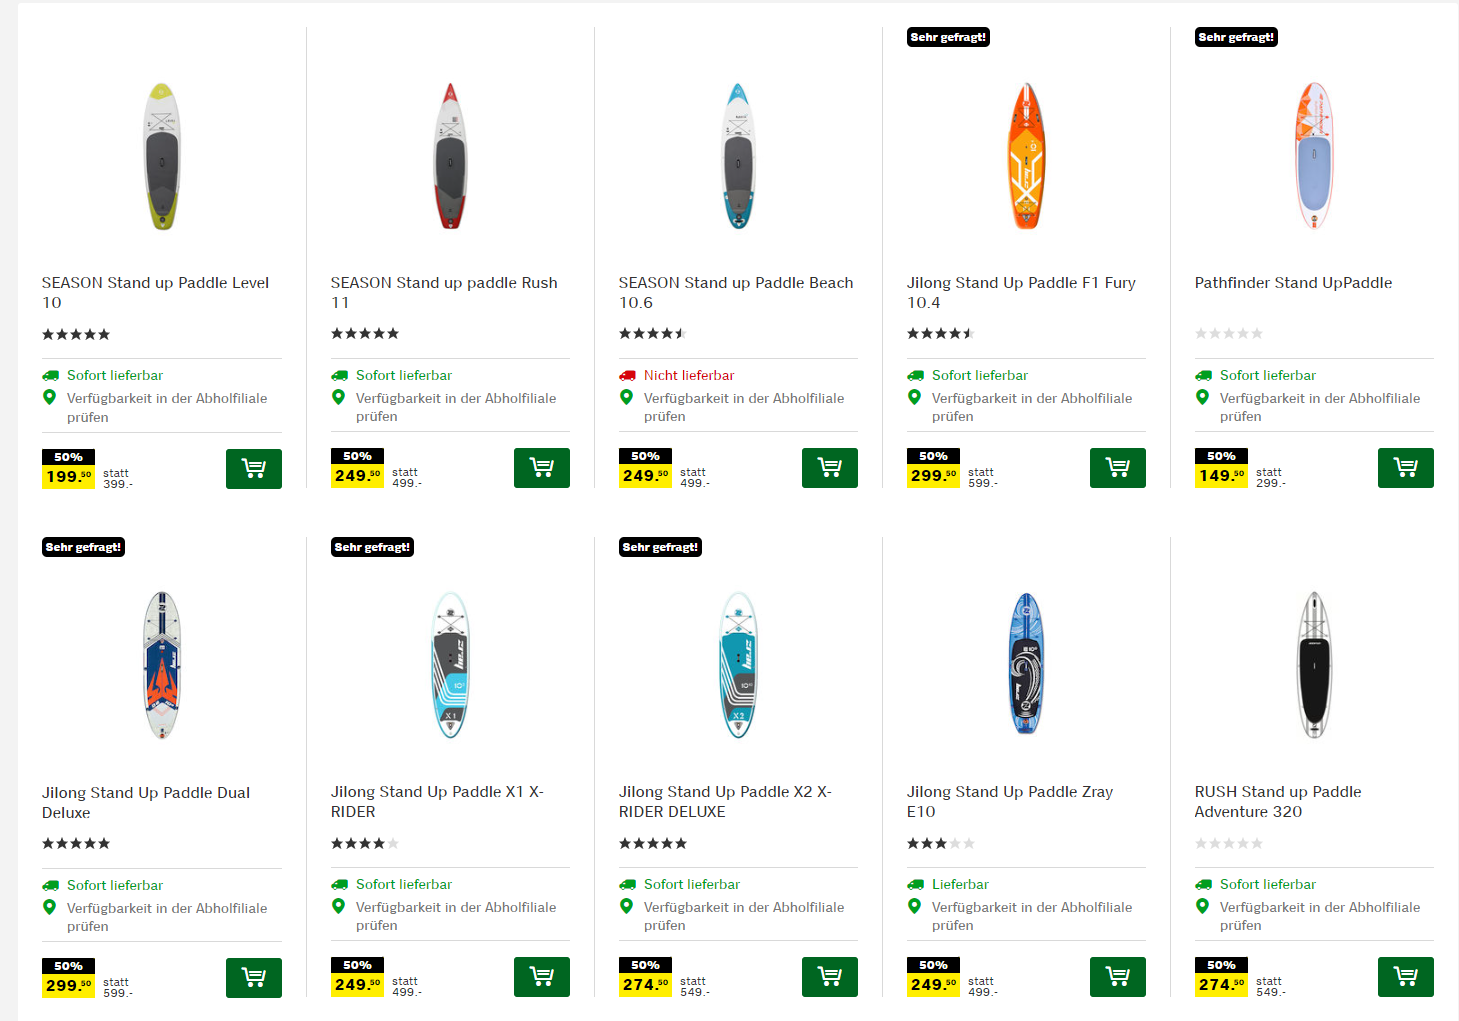Image resolution: width=1459 pixels, height=1021 pixels.
Task: Check pickup store availability for SEASON Rush 11
Action: point(455,407)
